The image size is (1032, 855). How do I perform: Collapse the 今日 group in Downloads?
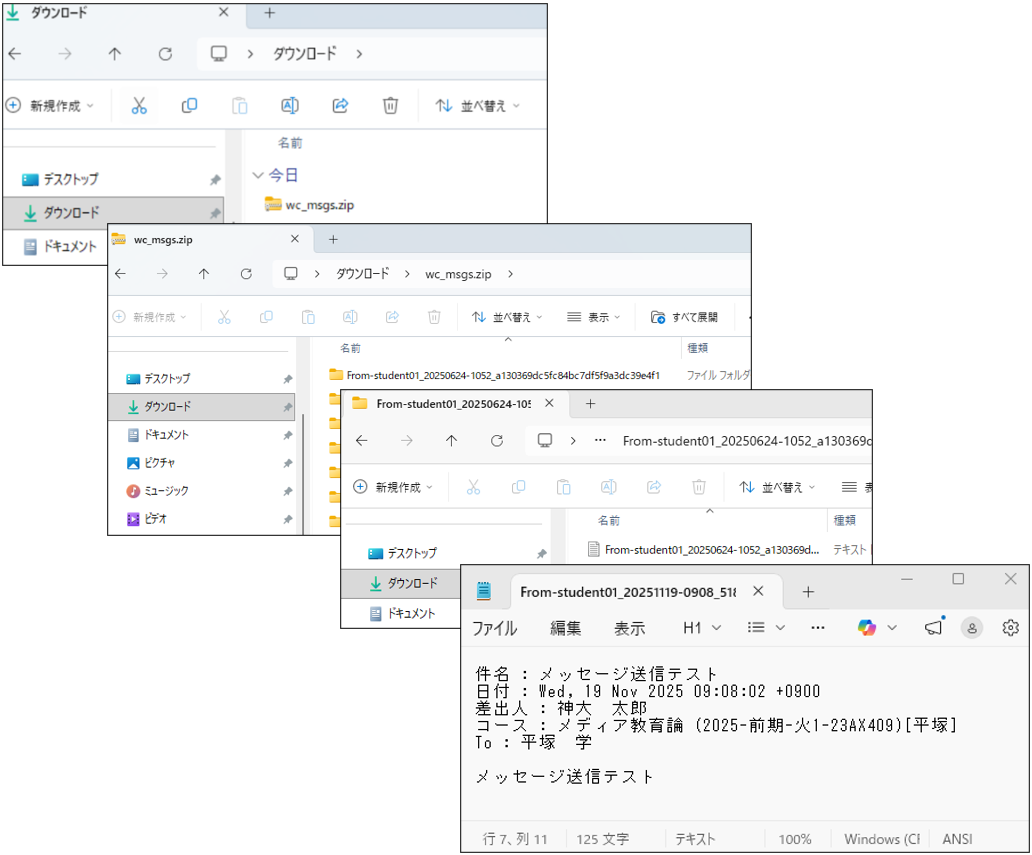tap(259, 175)
